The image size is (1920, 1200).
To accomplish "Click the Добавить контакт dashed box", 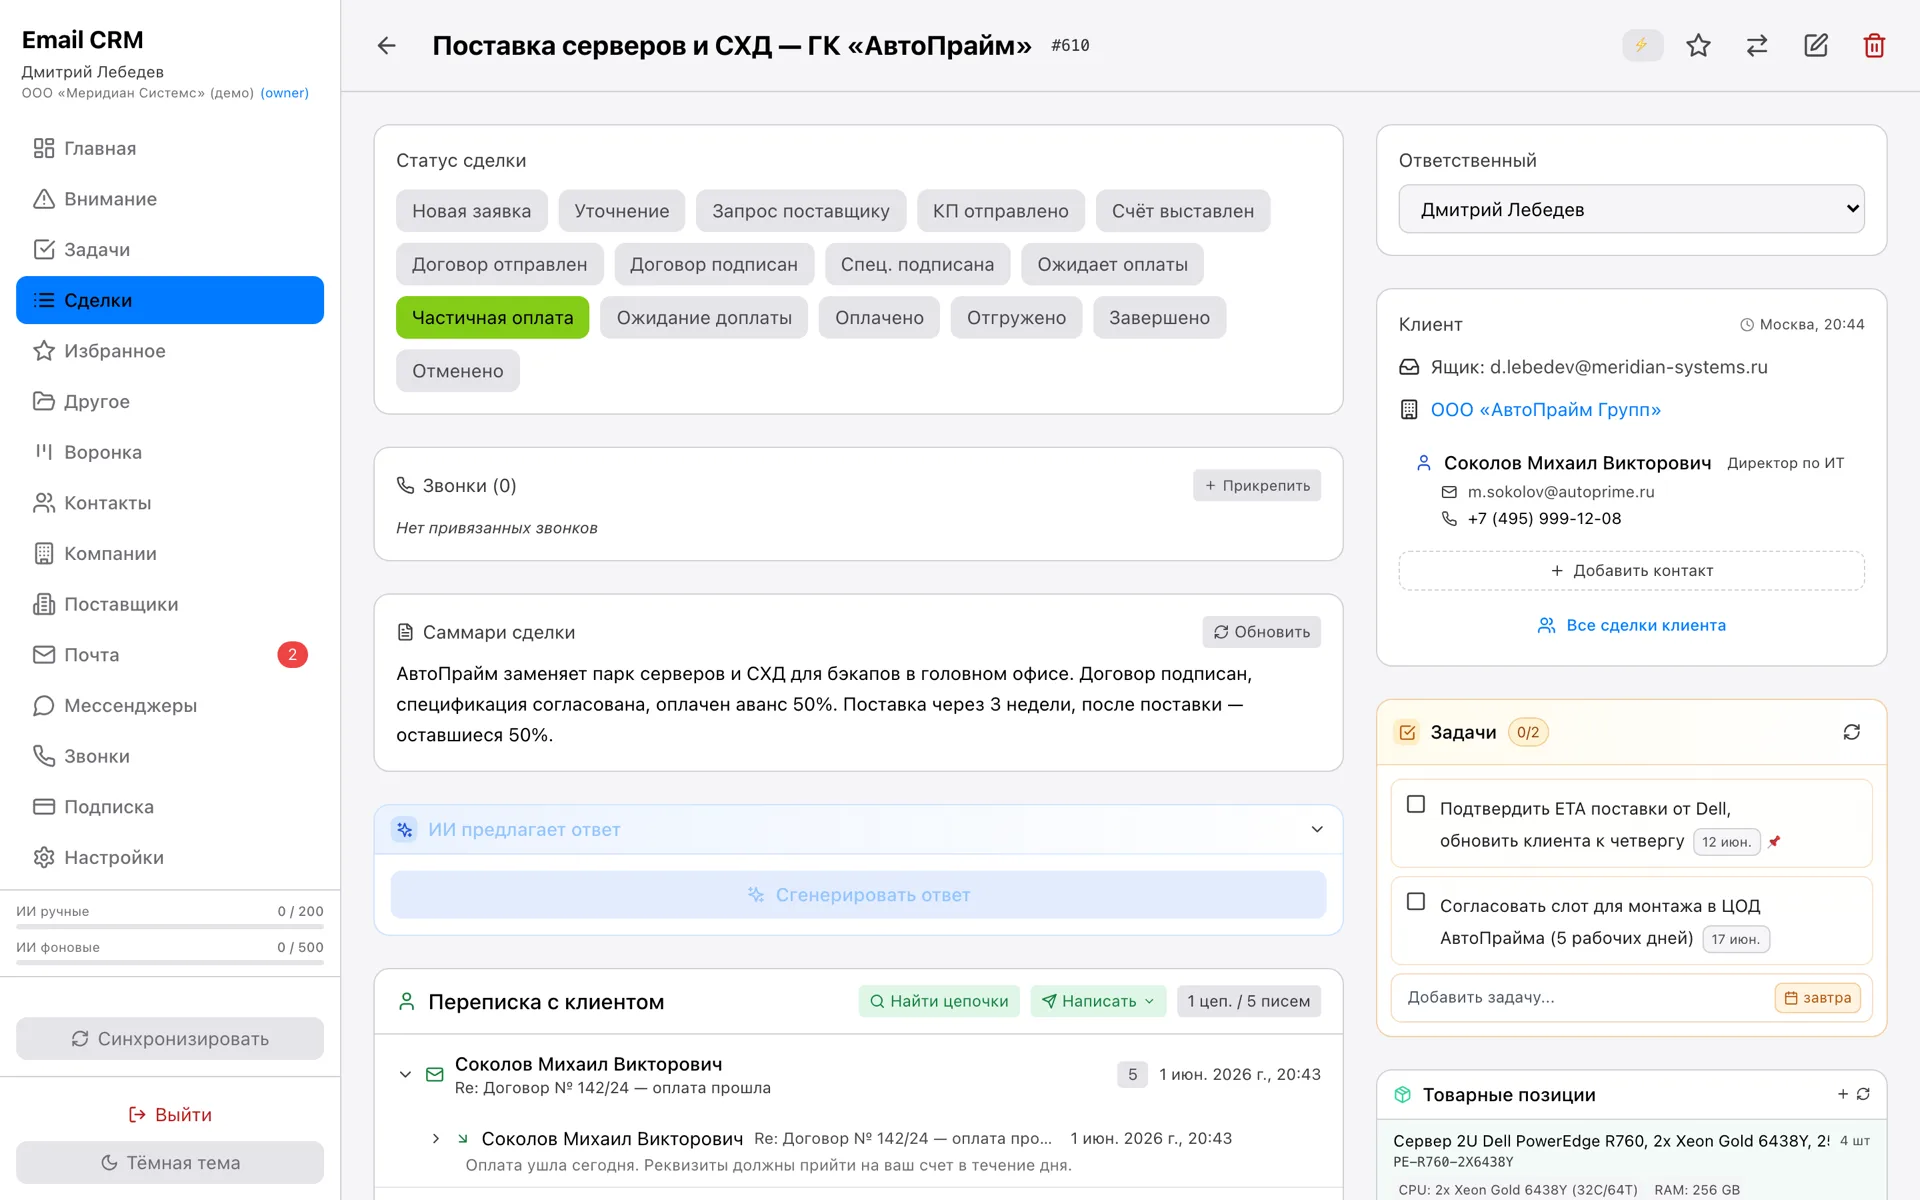I will (x=1631, y=570).
